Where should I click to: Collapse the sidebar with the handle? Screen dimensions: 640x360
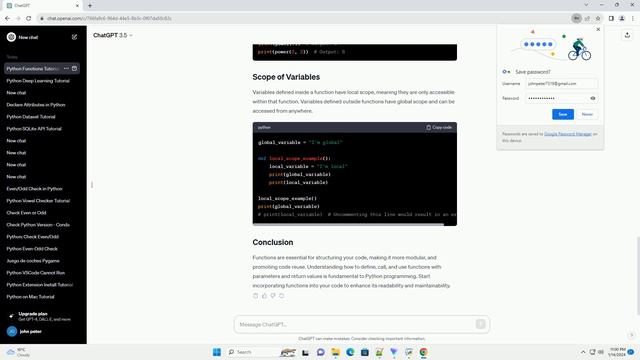(x=92, y=185)
